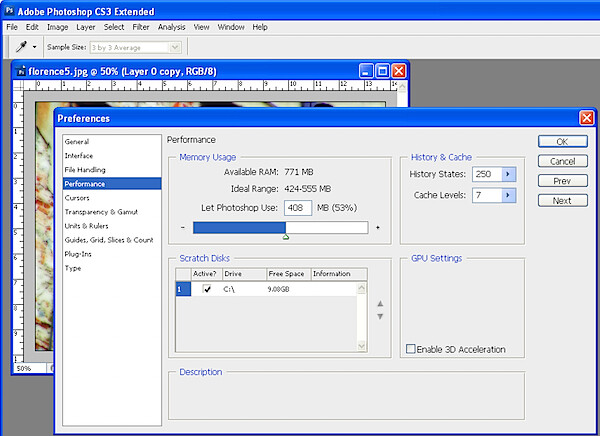The width and height of the screenshot is (600, 436).
Task: Open the Filter menu
Action: (141, 27)
